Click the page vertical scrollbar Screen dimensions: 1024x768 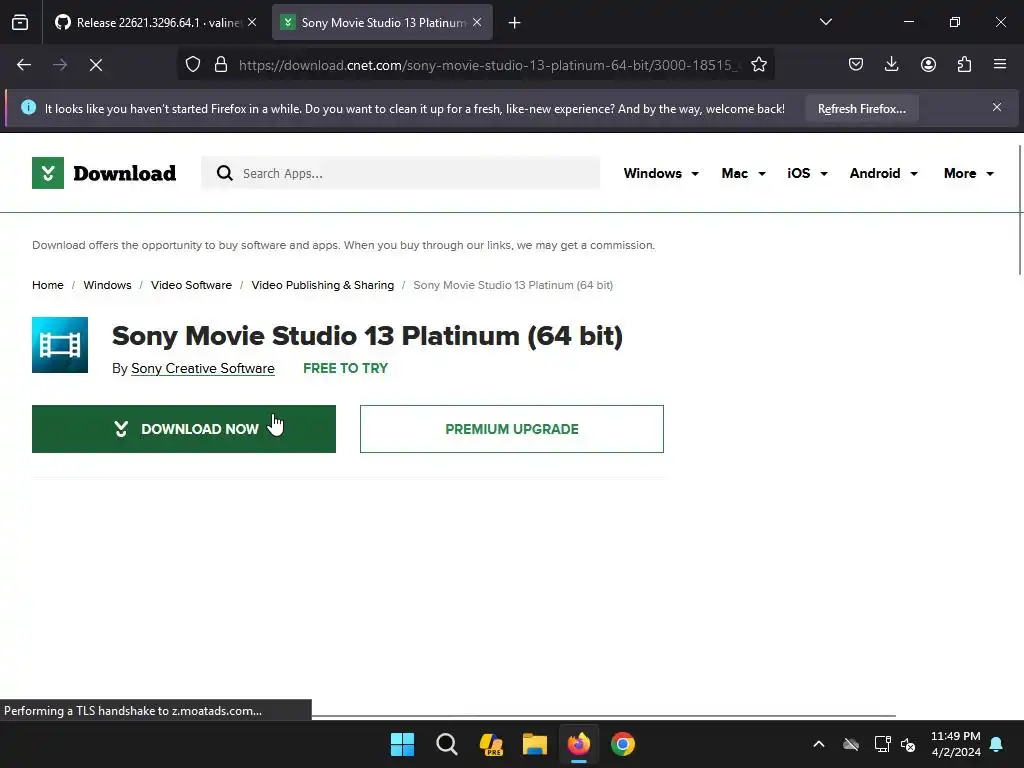1019,209
